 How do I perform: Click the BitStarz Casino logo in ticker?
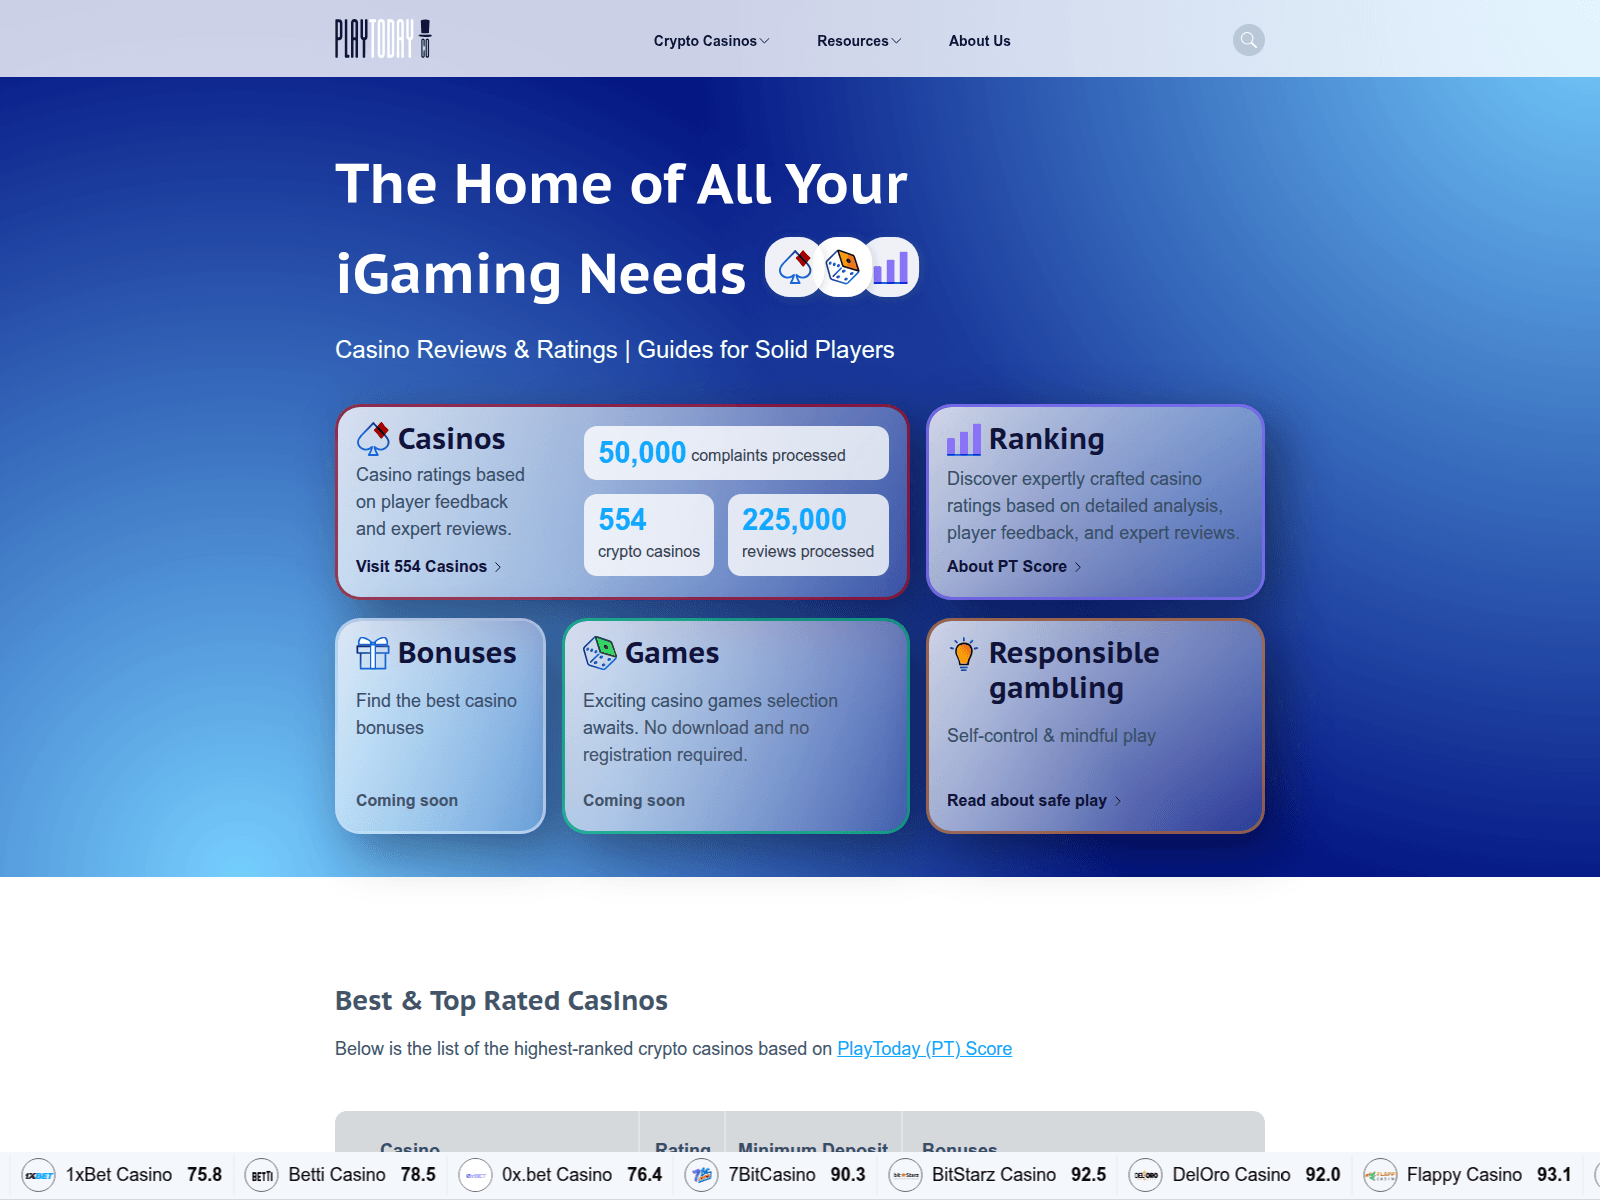tap(905, 1175)
